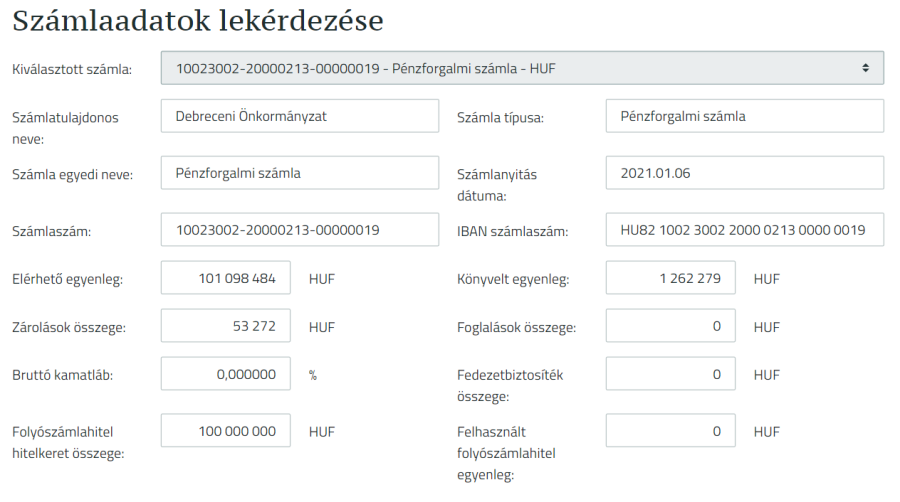Click the Számlatulajdonos neve field with Debreceni Önkormányzat
Viewport: 900px width, 502px height.
(300, 116)
